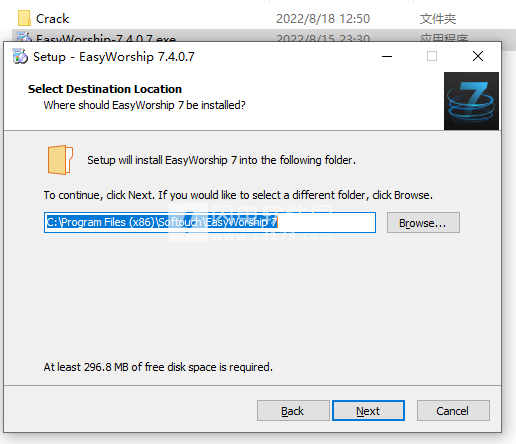Click the disabled maximize button in the title bar
516x444 pixels.
(432, 56)
